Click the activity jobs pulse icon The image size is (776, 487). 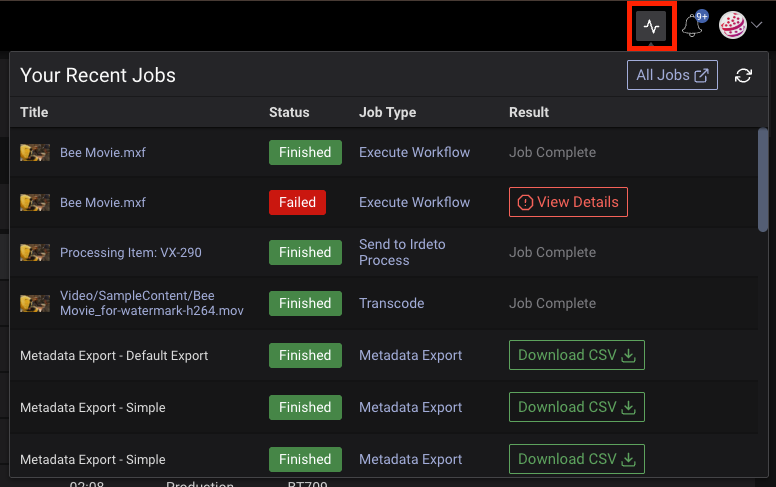(650, 26)
